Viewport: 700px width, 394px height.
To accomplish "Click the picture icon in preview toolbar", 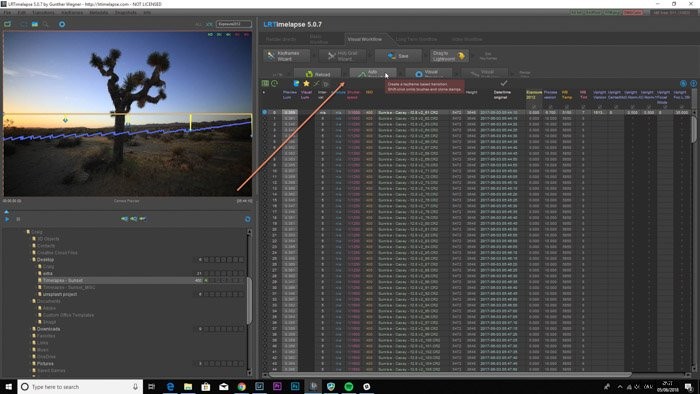I will tap(35, 24).
